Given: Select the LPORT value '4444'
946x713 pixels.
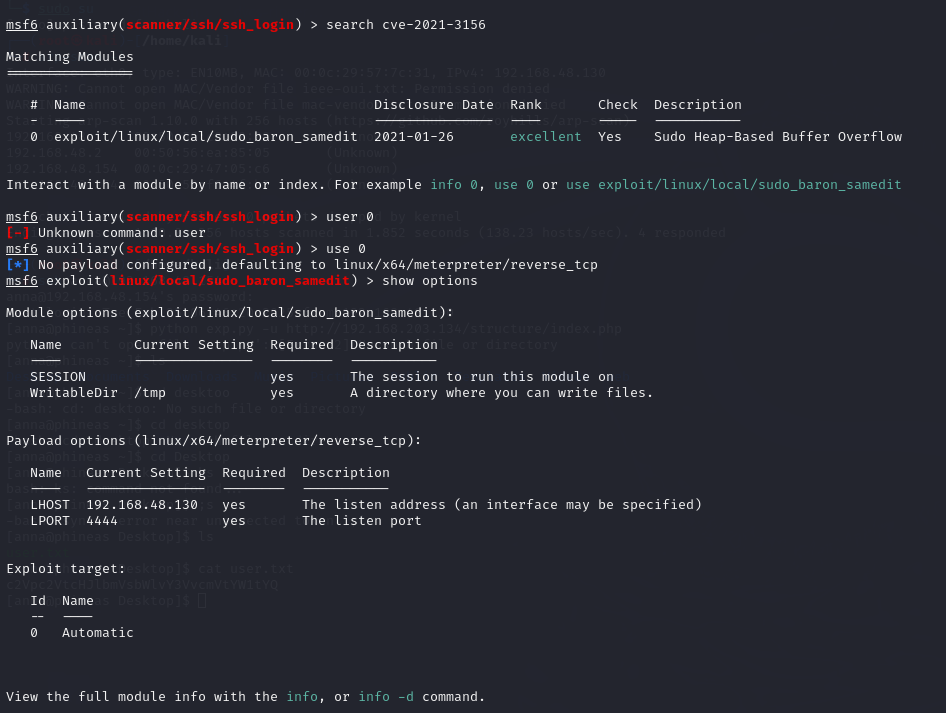Looking at the screenshot, I should (x=102, y=521).
